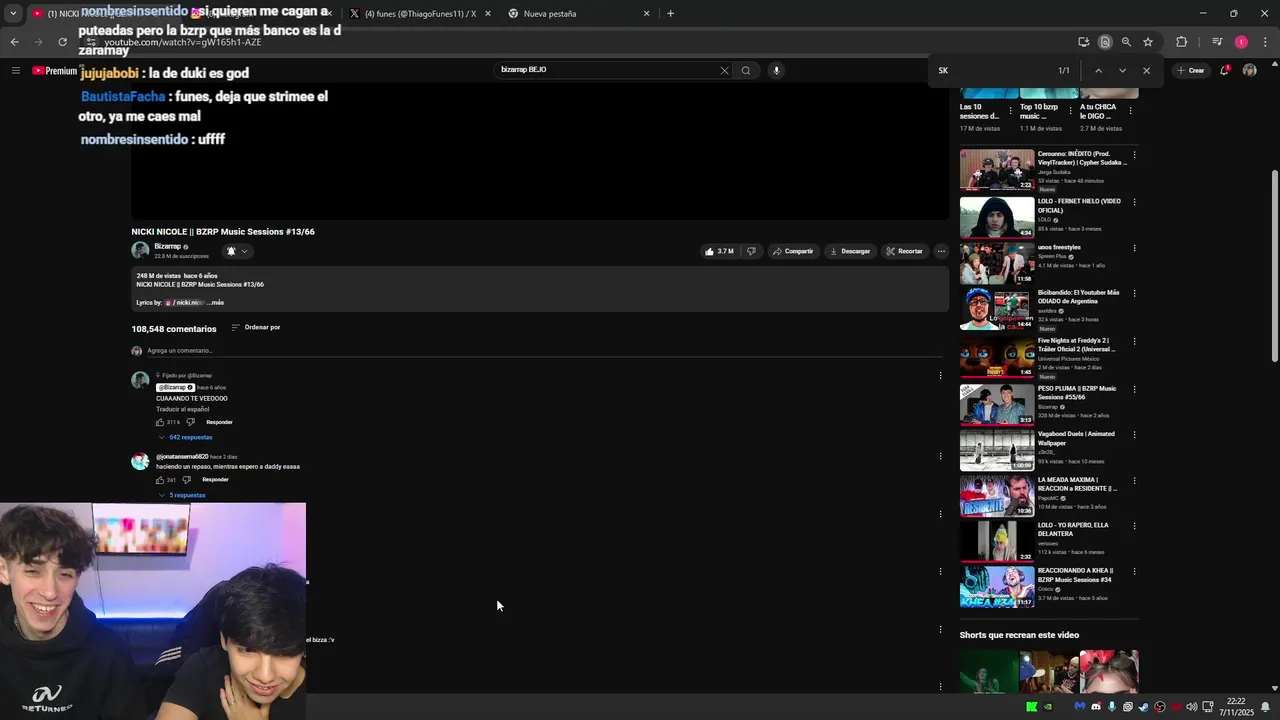Start voice search with microphone icon
The height and width of the screenshot is (720, 1280).
776,70
